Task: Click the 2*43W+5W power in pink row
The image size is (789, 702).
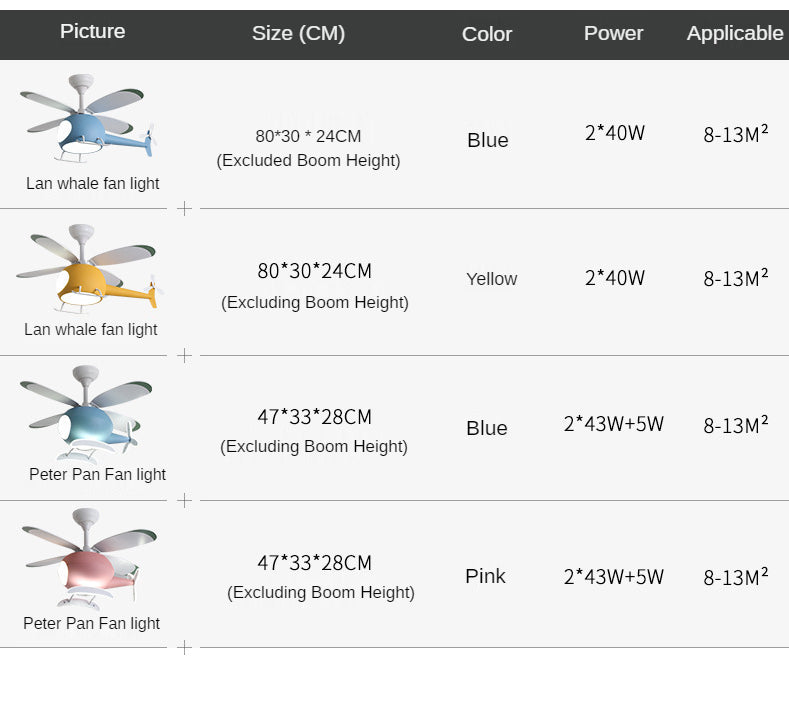Action: coord(613,577)
